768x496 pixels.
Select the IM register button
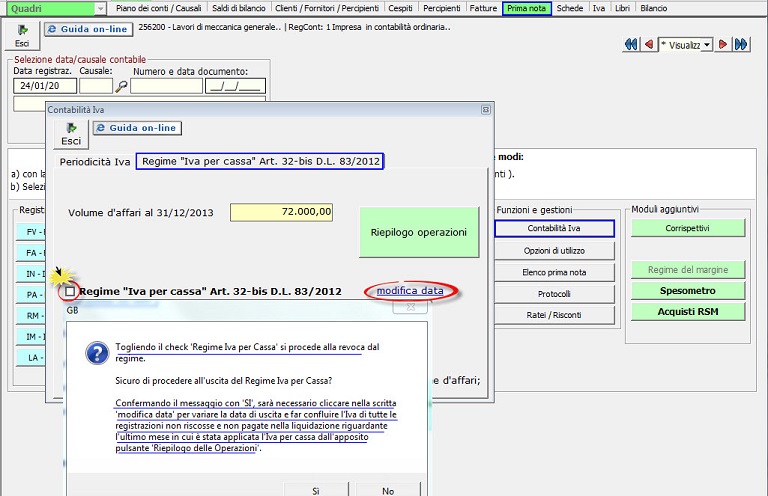click(31, 337)
